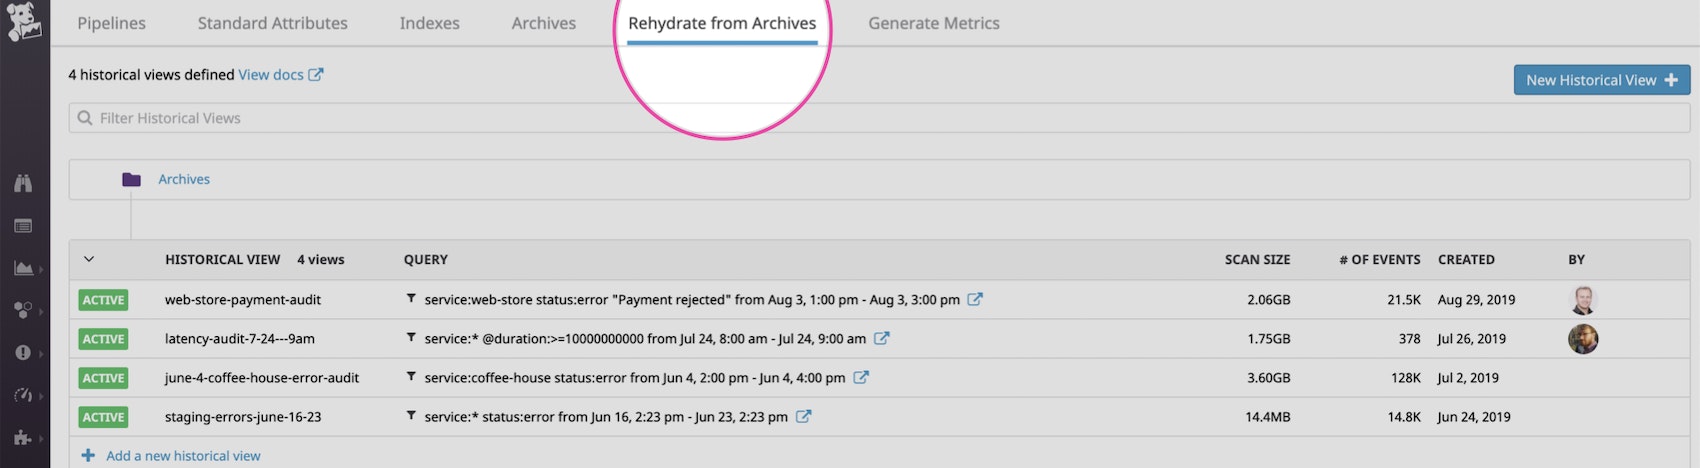Screen dimensions: 1700x468
Task: Open the Dashboards list icon in the sidebar
Action: [x=23, y=226]
